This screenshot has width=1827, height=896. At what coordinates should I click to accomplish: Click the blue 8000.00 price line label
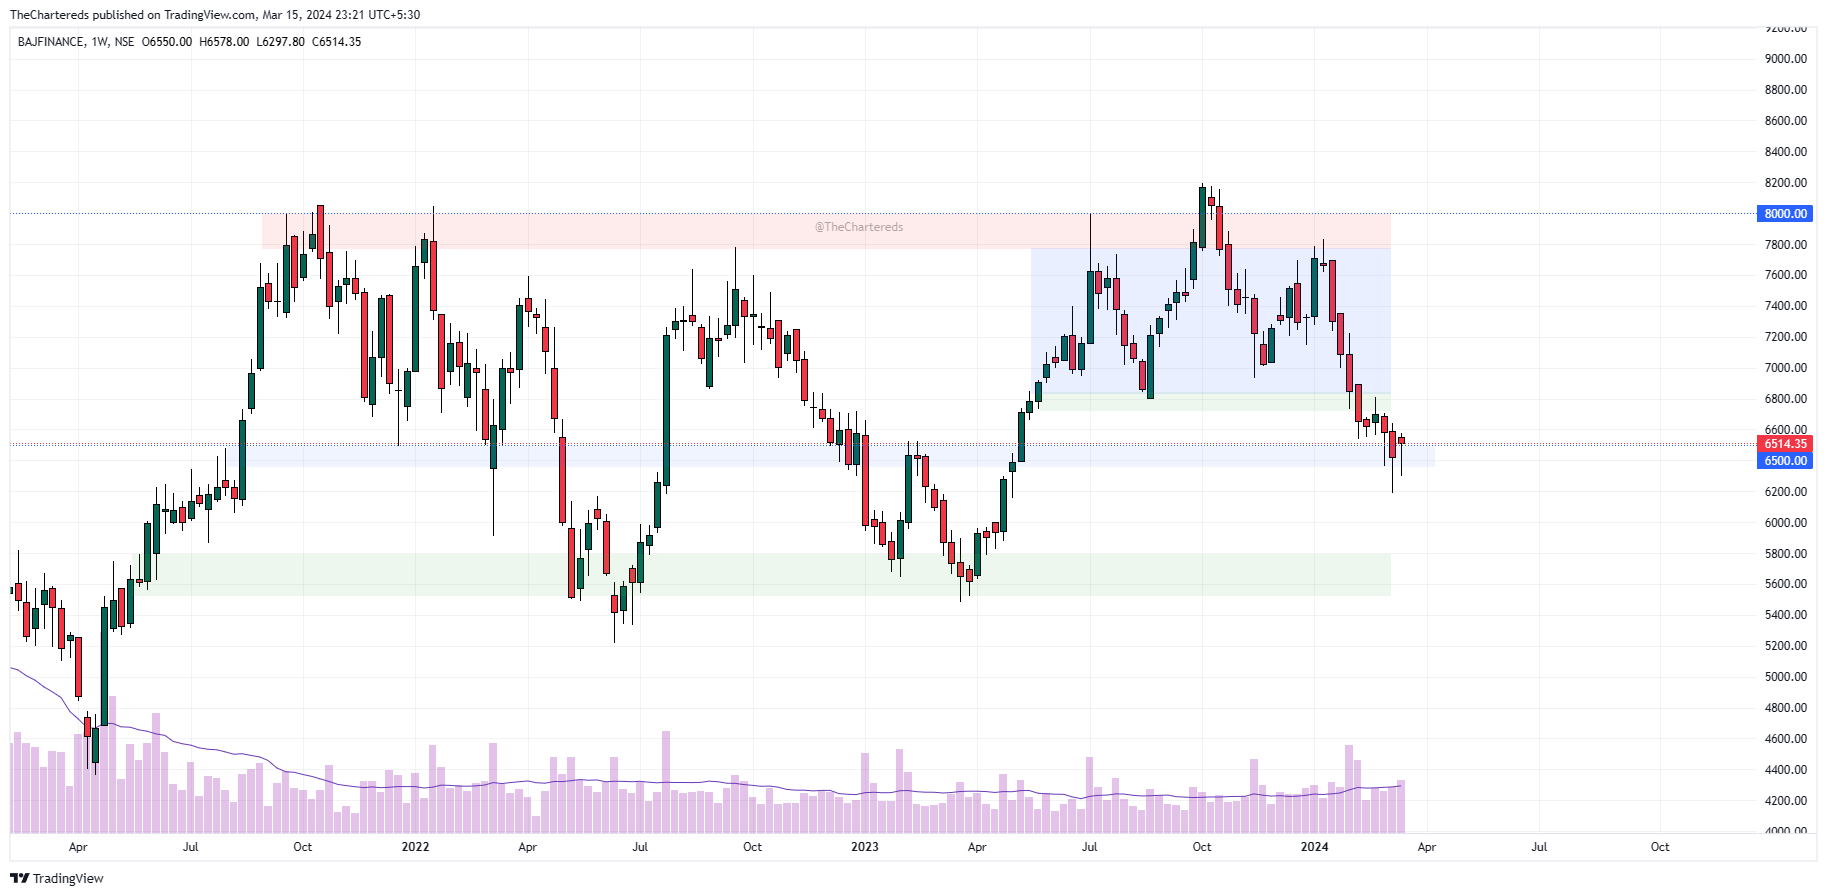pyautogui.click(x=1785, y=214)
